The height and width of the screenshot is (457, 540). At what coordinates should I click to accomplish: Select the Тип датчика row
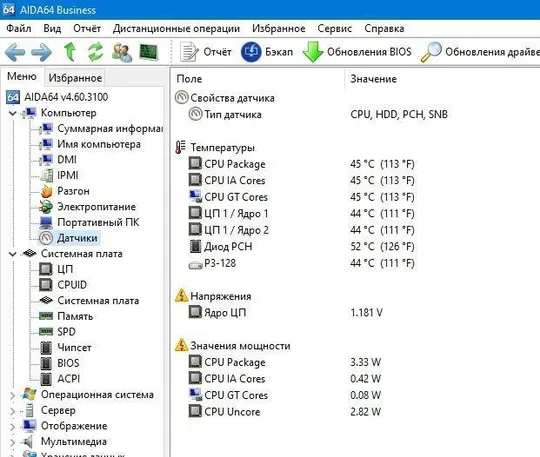coord(318,114)
